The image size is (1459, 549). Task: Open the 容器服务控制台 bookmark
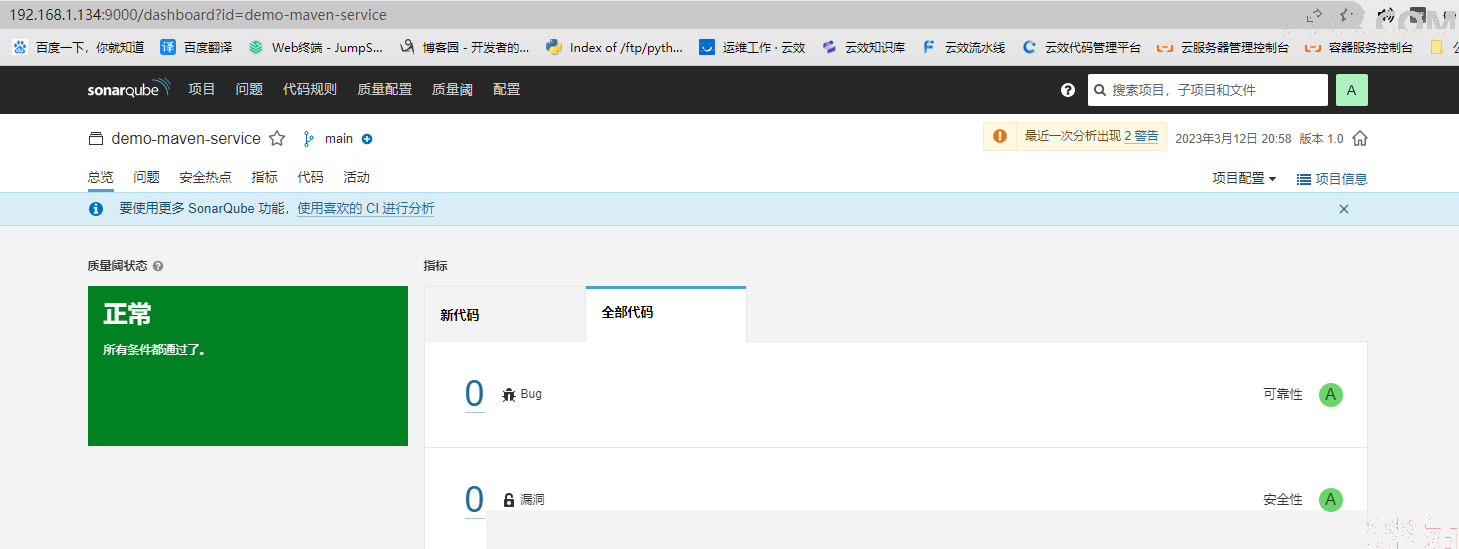coord(1359,47)
